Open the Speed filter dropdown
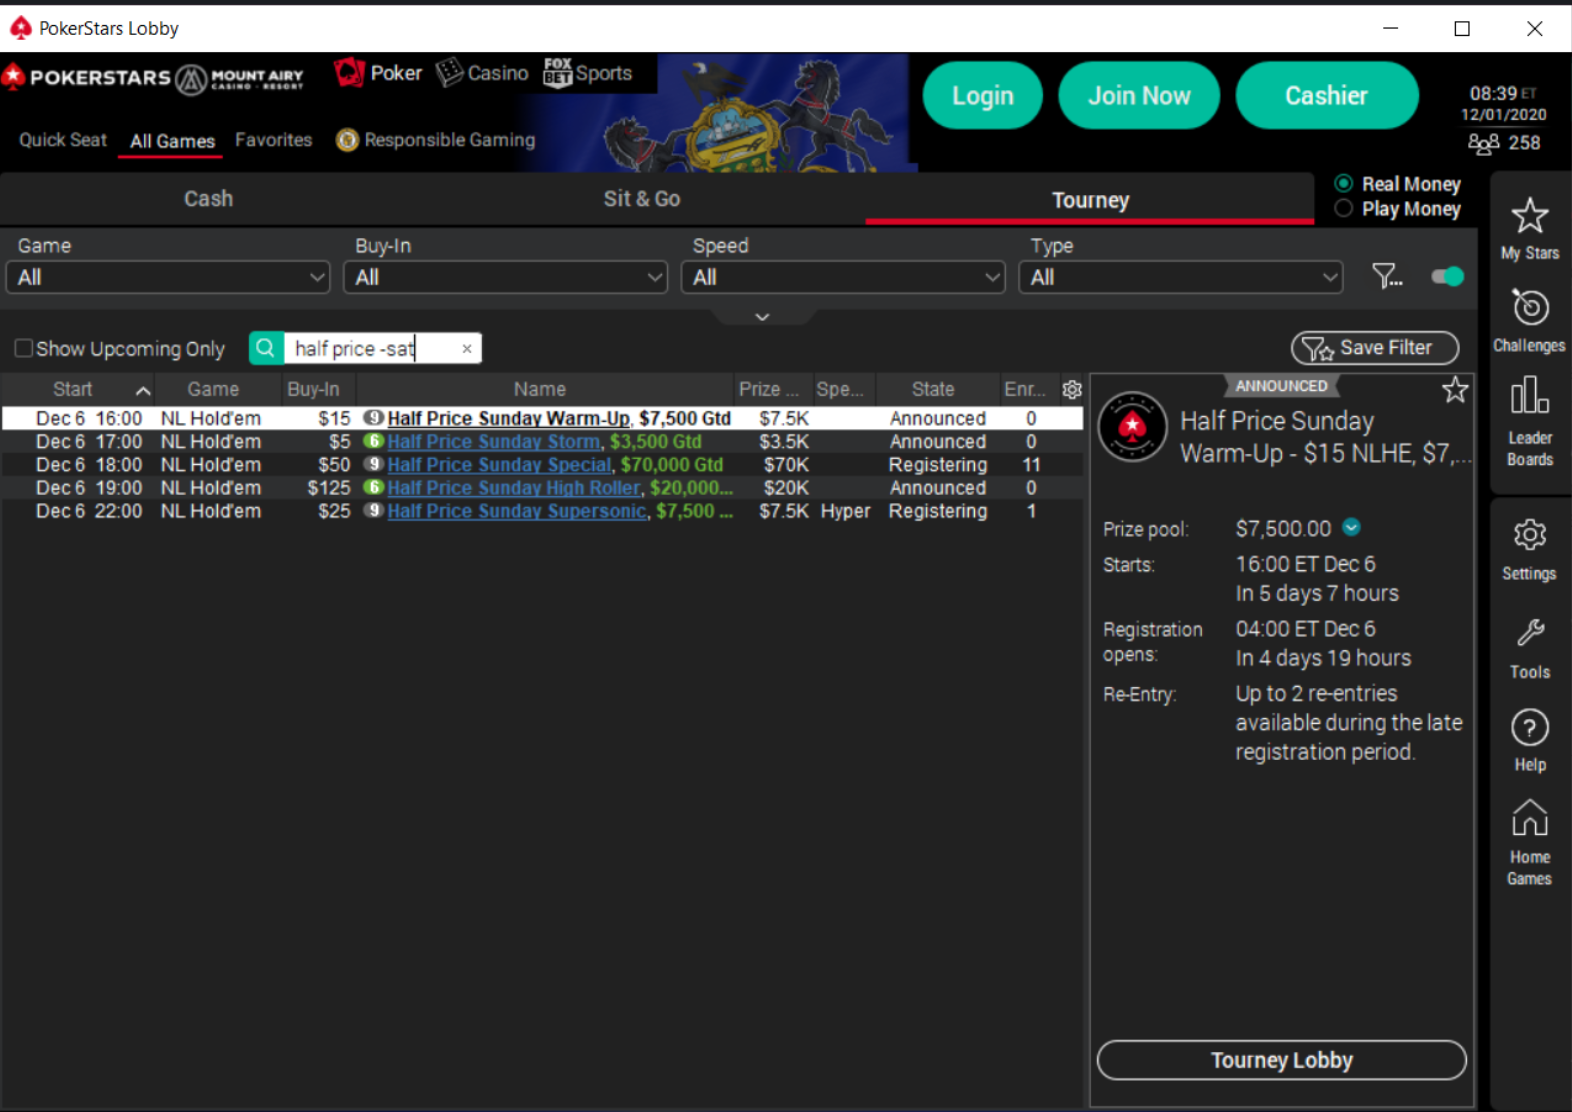 843,277
